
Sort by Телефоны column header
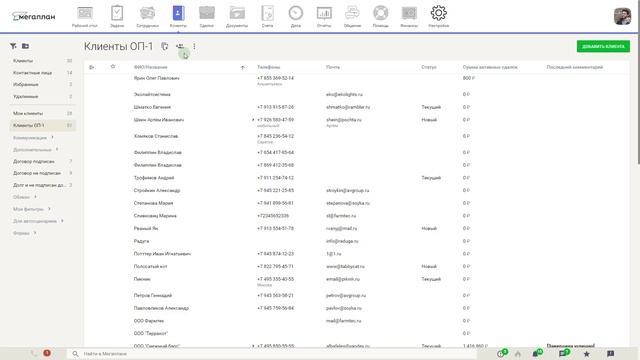(x=269, y=67)
